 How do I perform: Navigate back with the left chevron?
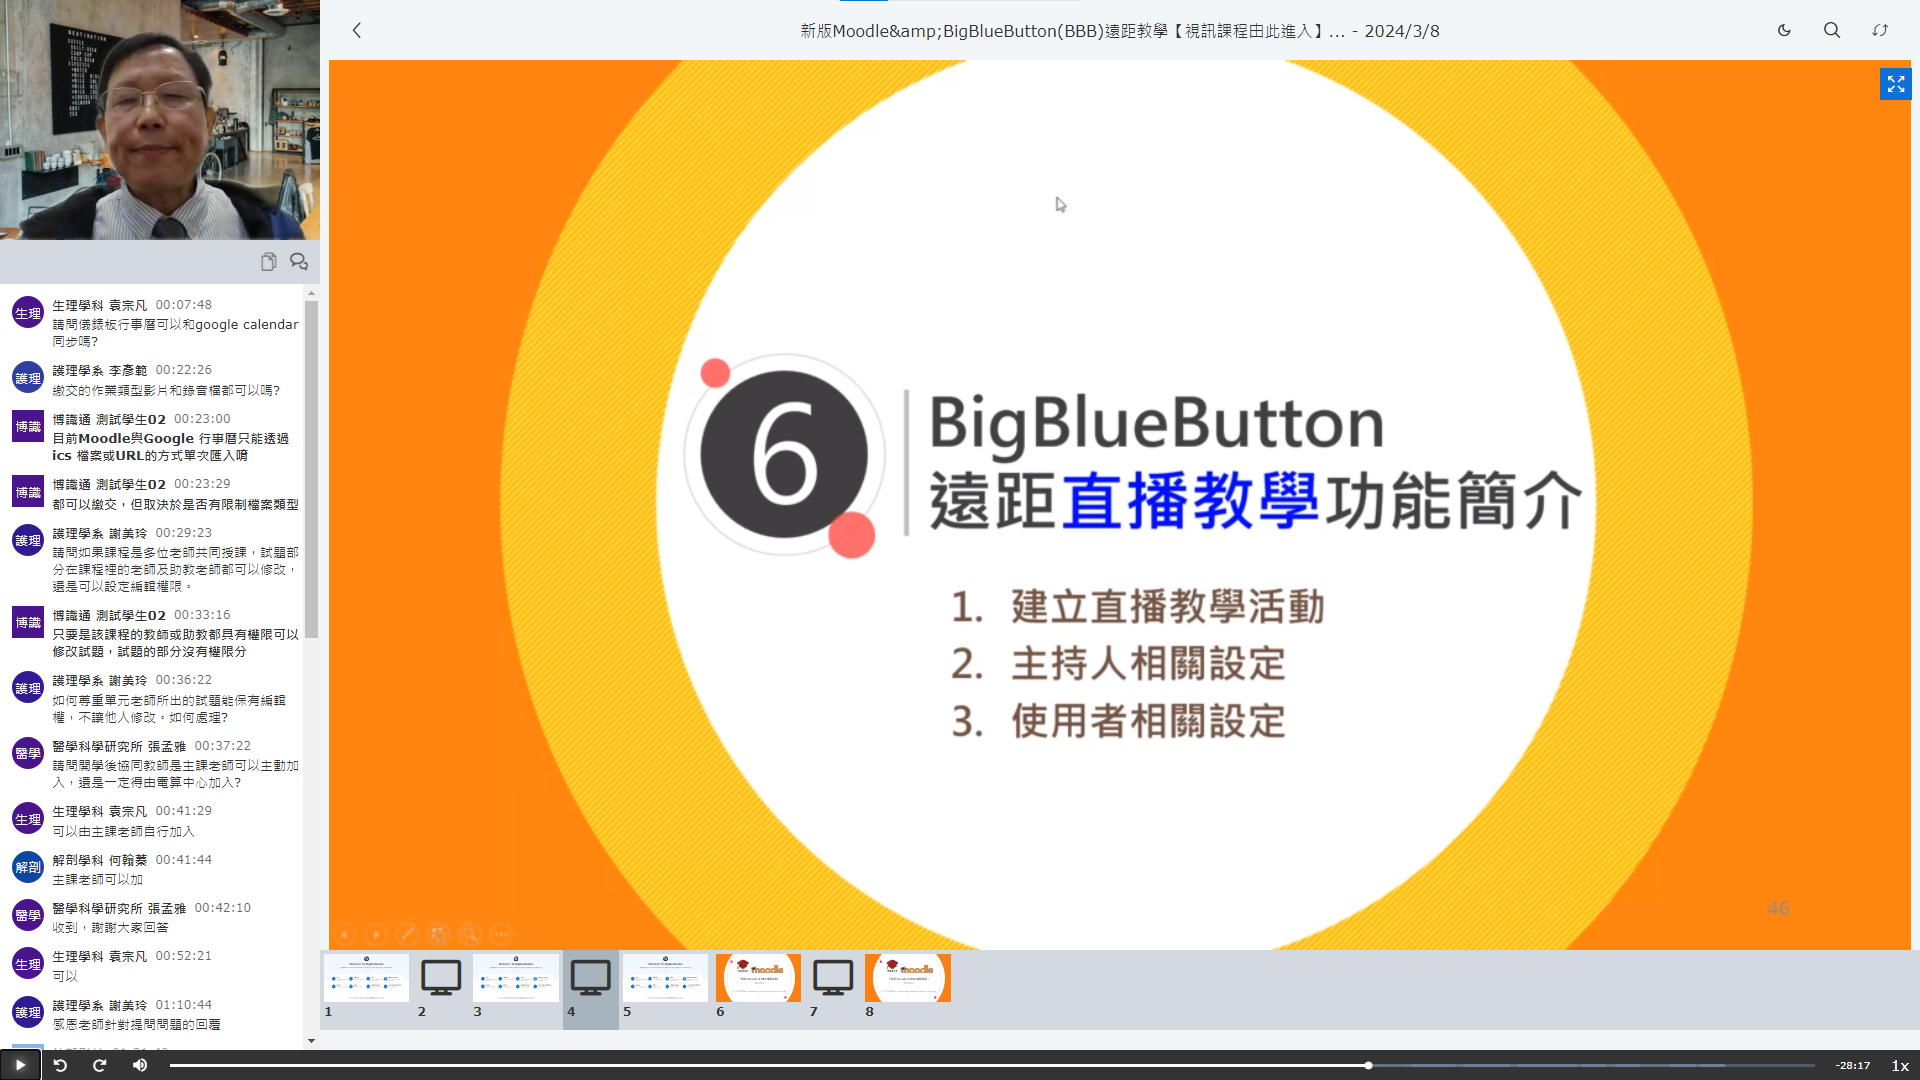(x=357, y=30)
